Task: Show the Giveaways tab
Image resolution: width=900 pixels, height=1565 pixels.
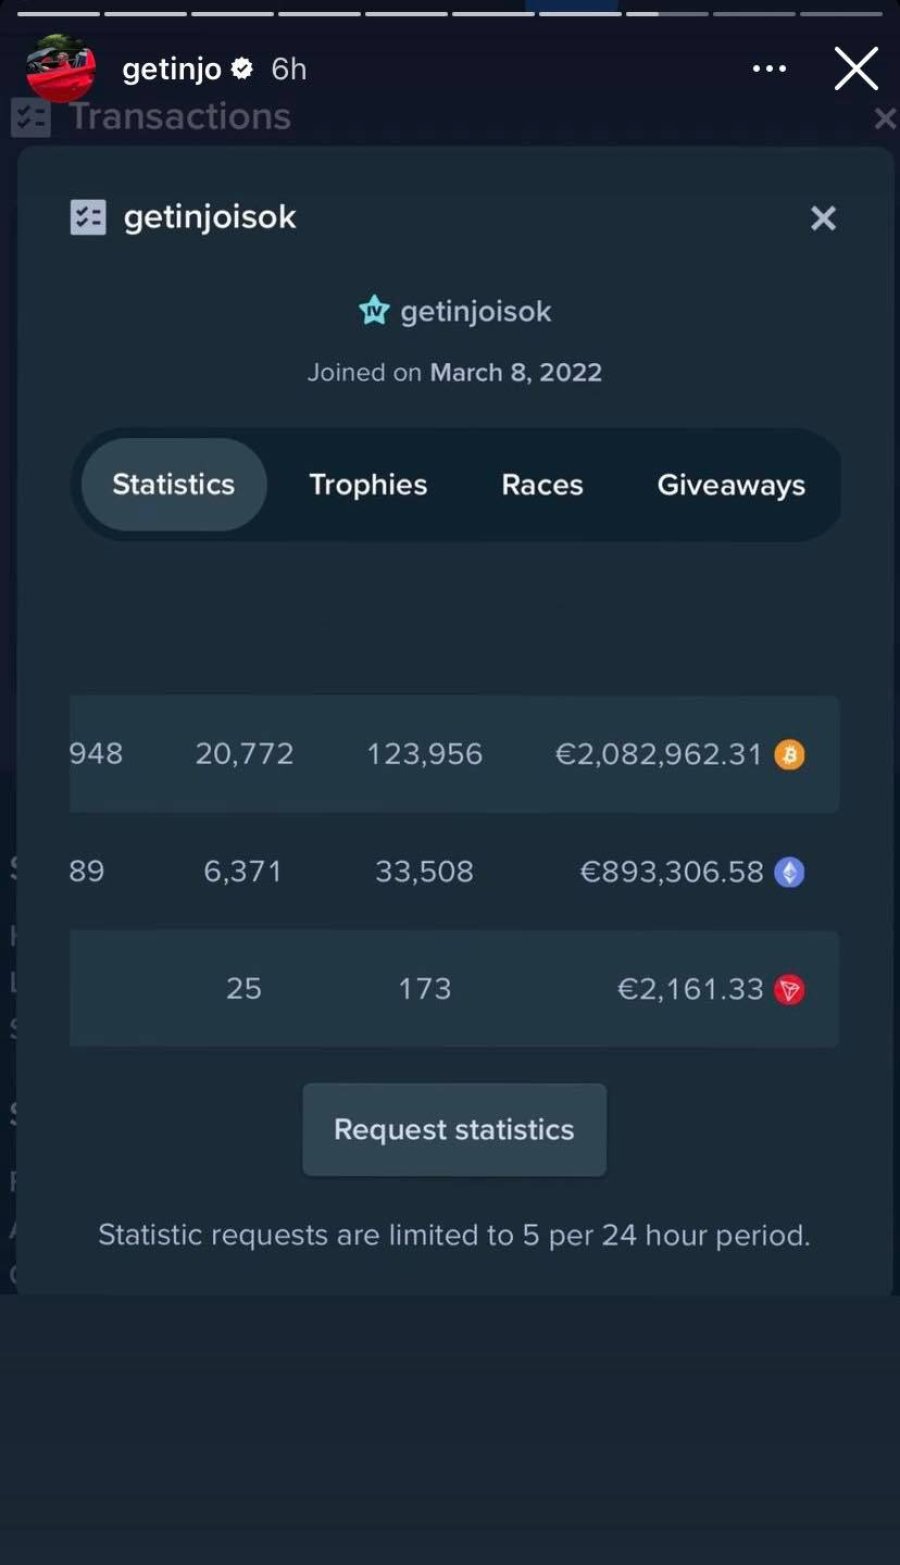Action: click(x=731, y=485)
